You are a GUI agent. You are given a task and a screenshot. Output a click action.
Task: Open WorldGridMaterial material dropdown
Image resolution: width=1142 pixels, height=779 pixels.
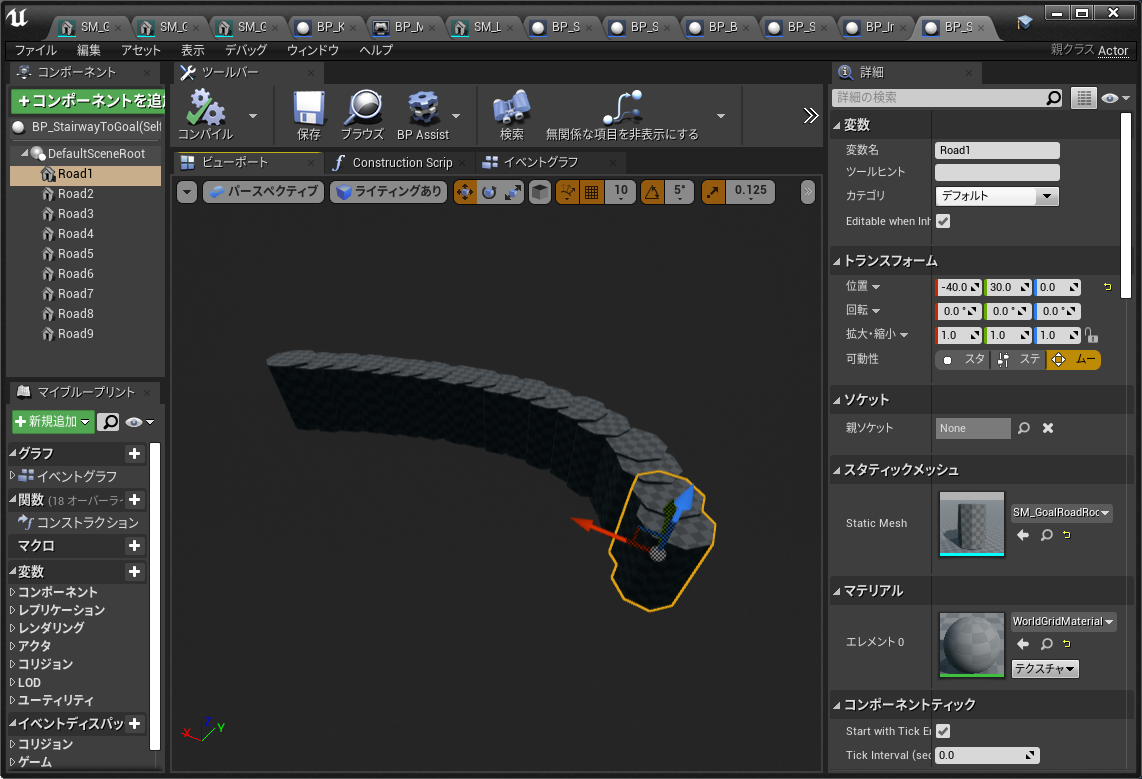1063,622
